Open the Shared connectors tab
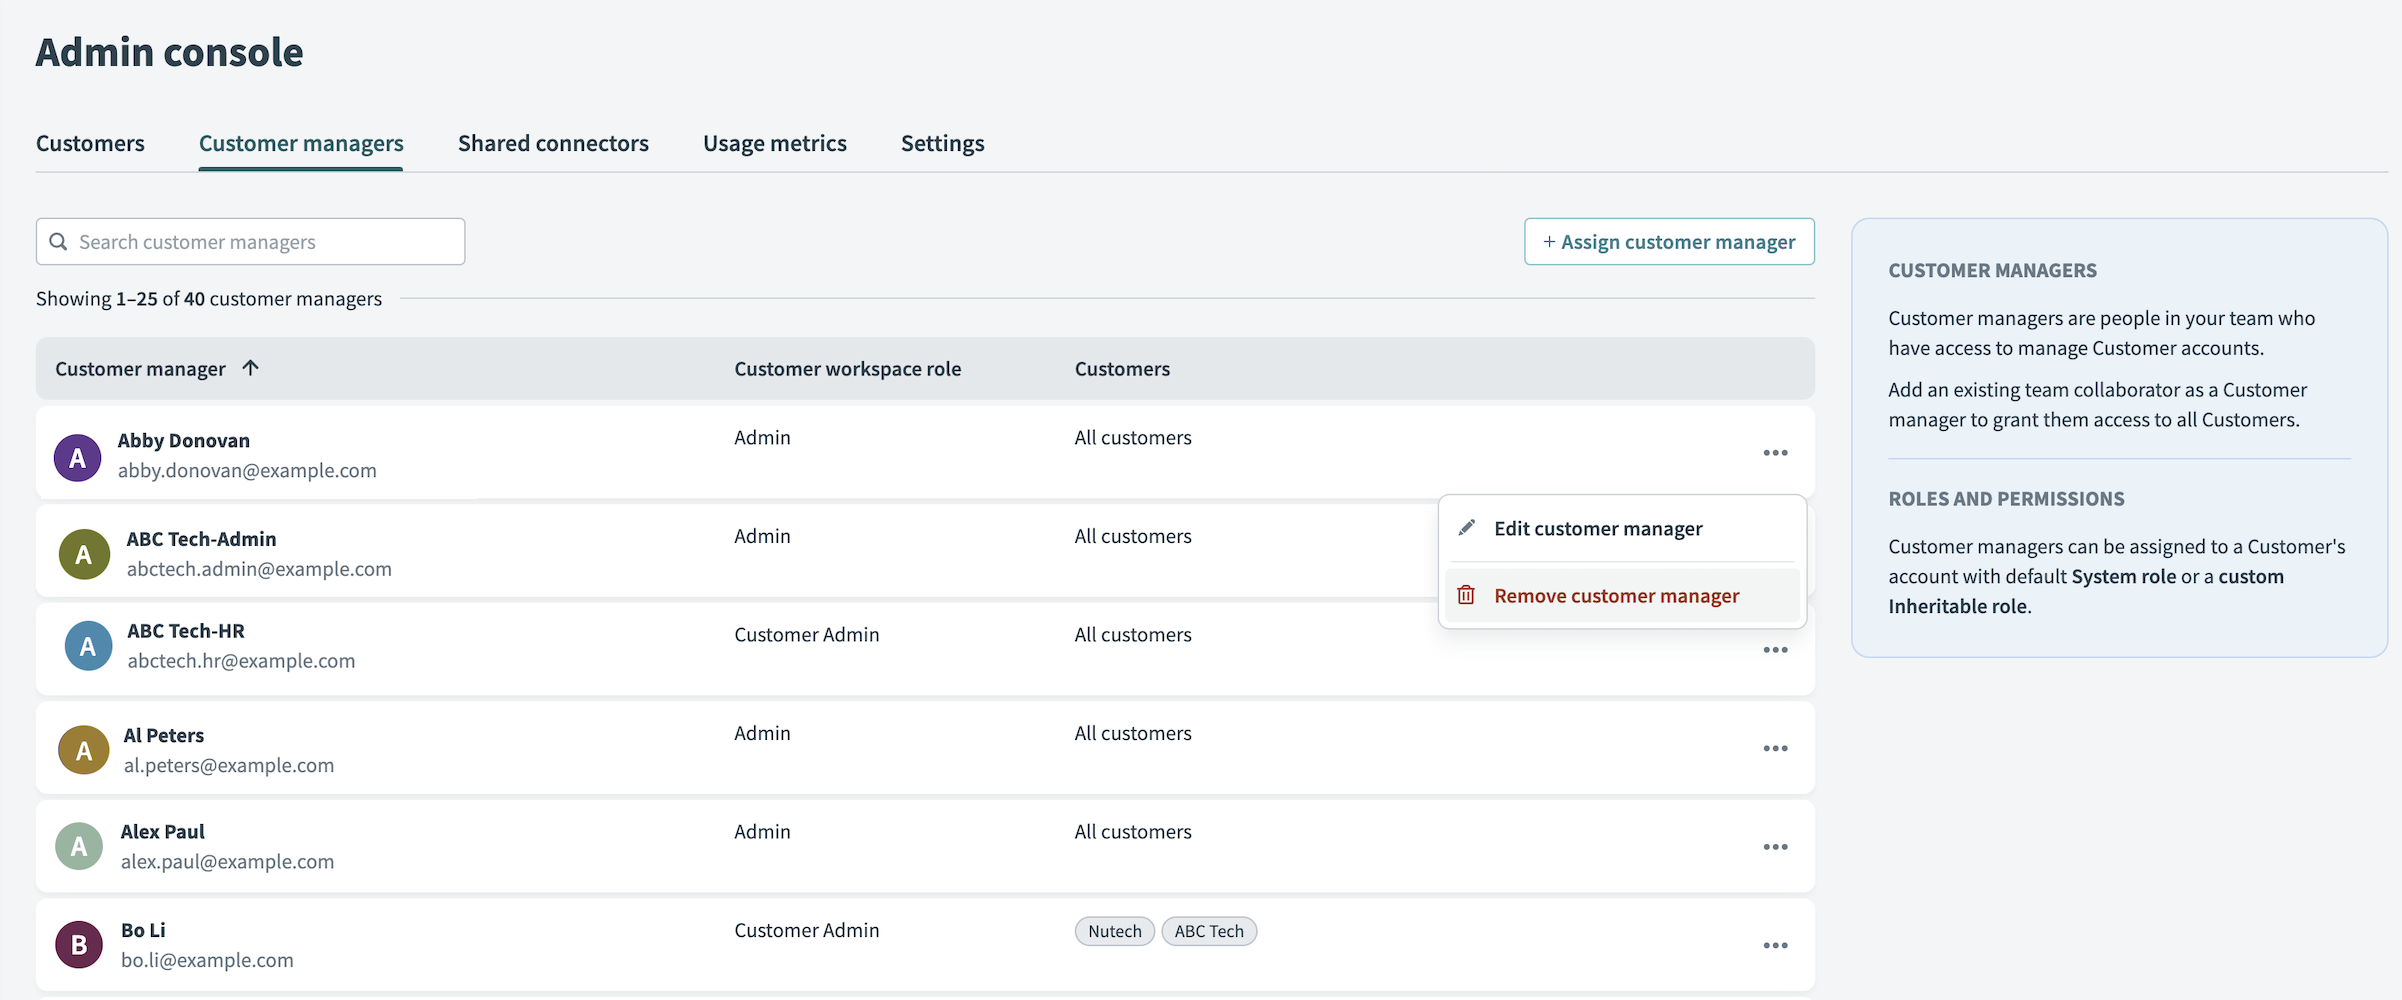The height and width of the screenshot is (1000, 2402). [553, 143]
